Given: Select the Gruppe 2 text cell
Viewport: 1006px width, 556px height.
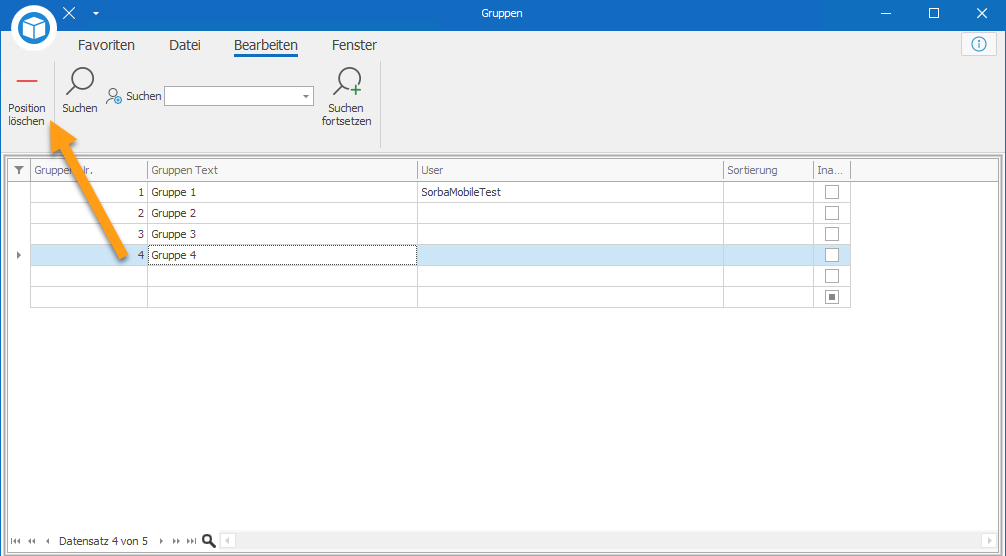Looking at the screenshot, I should click(x=282, y=213).
